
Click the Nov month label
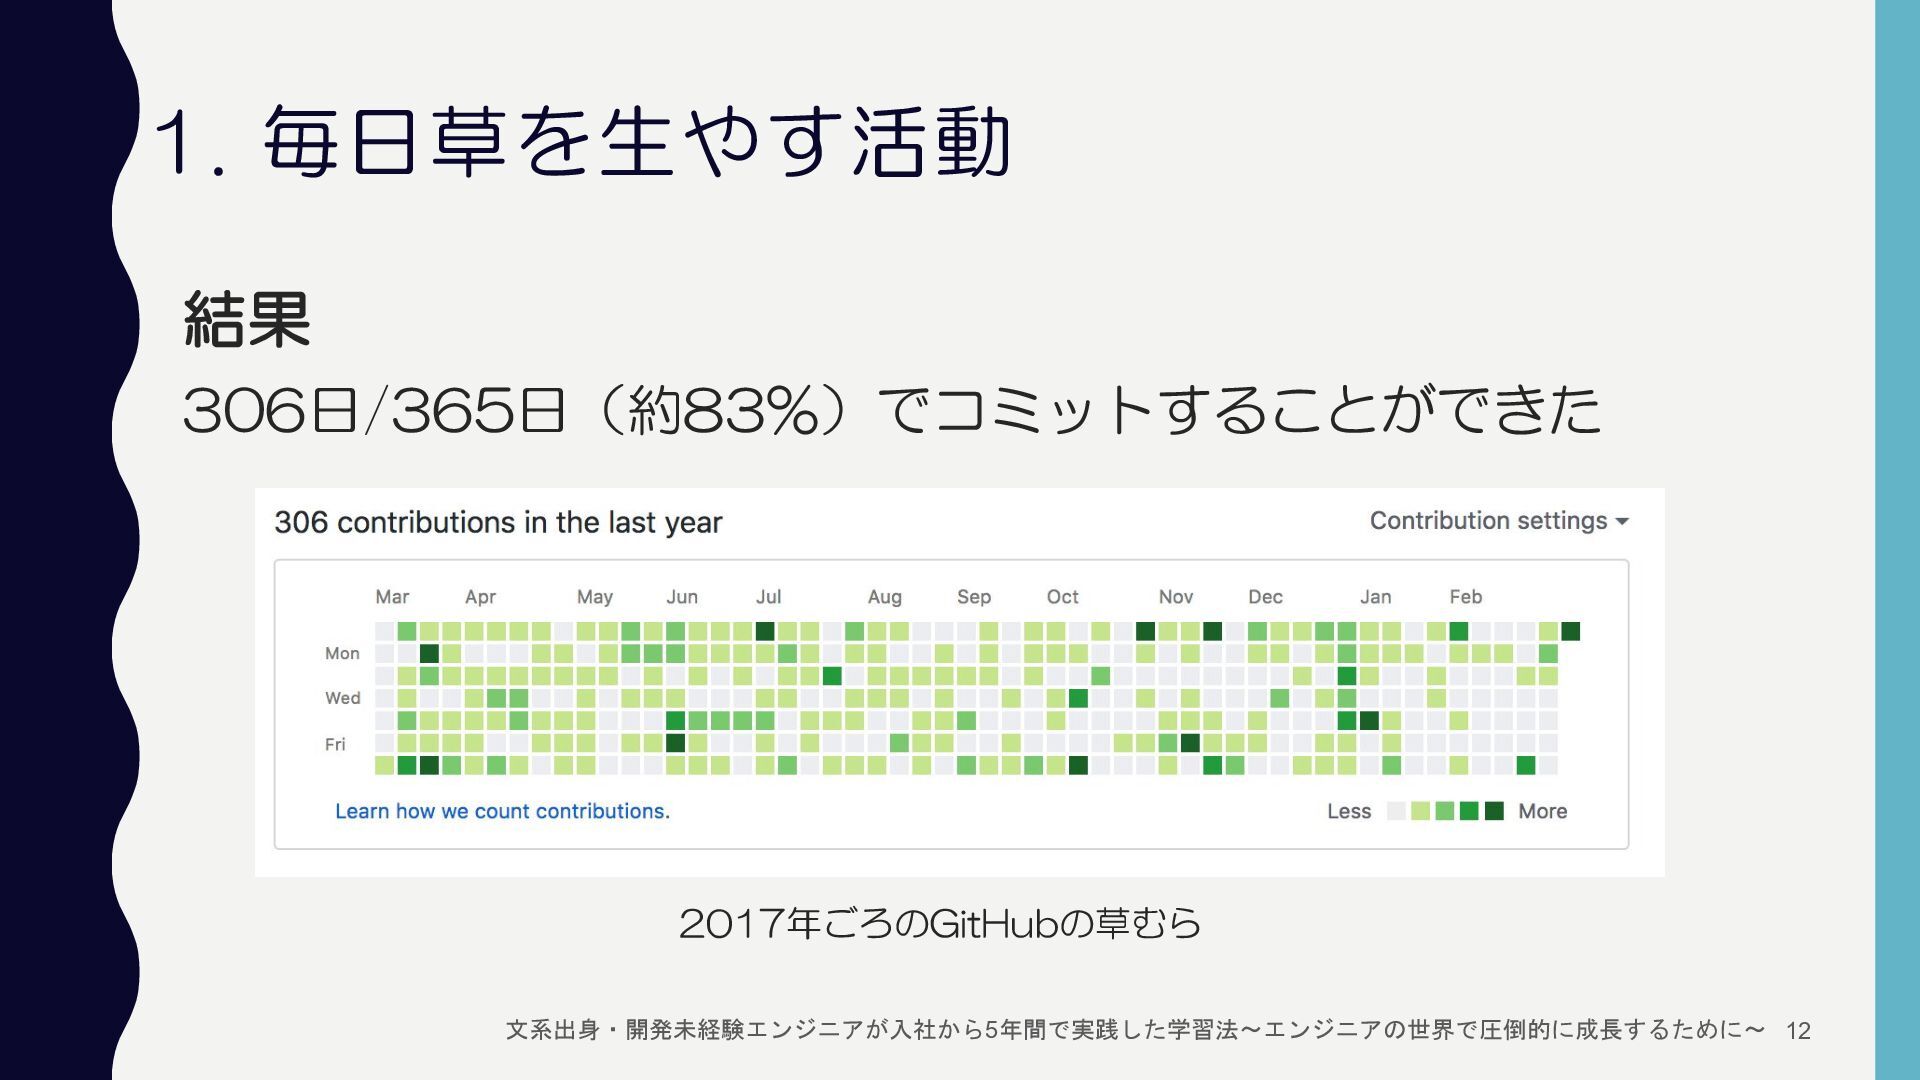point(1175,597)
